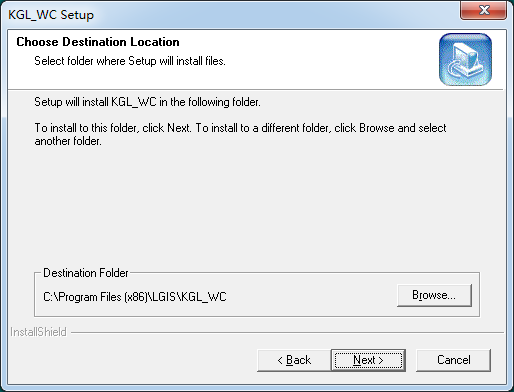514x392 pixels.
Task: Click the separator line beside InstallShield
Action: (287, 332)
